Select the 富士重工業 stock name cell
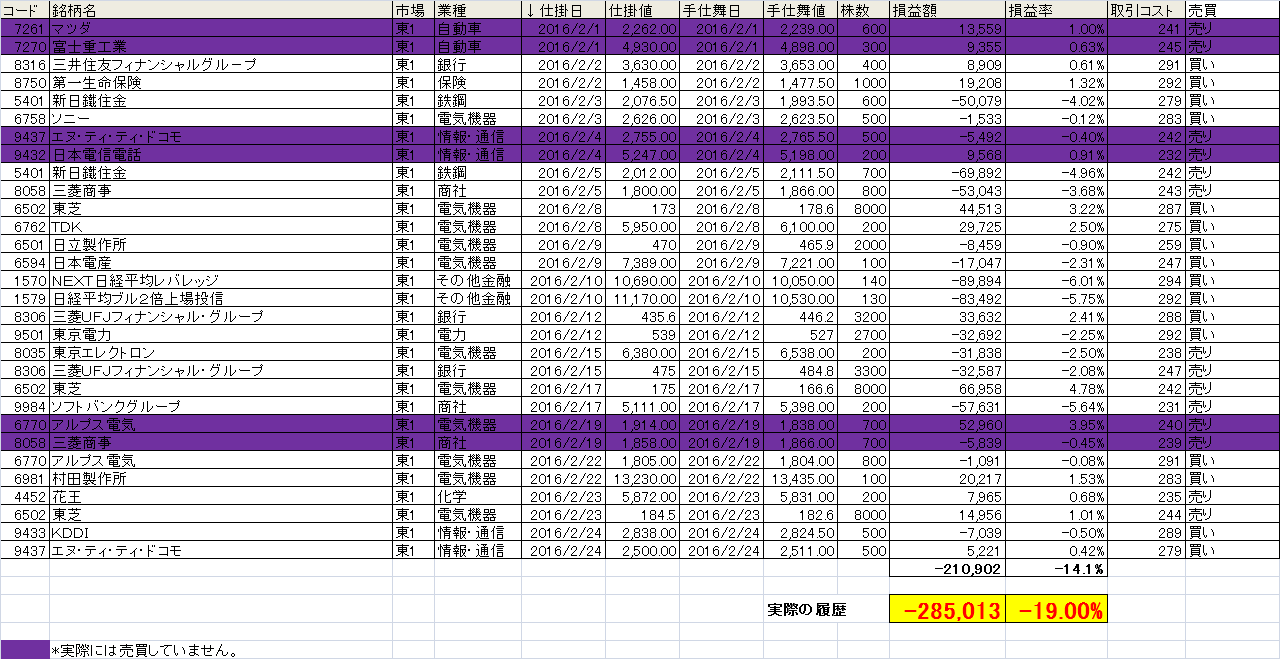 pyautogui.click(x=221, y=46)
